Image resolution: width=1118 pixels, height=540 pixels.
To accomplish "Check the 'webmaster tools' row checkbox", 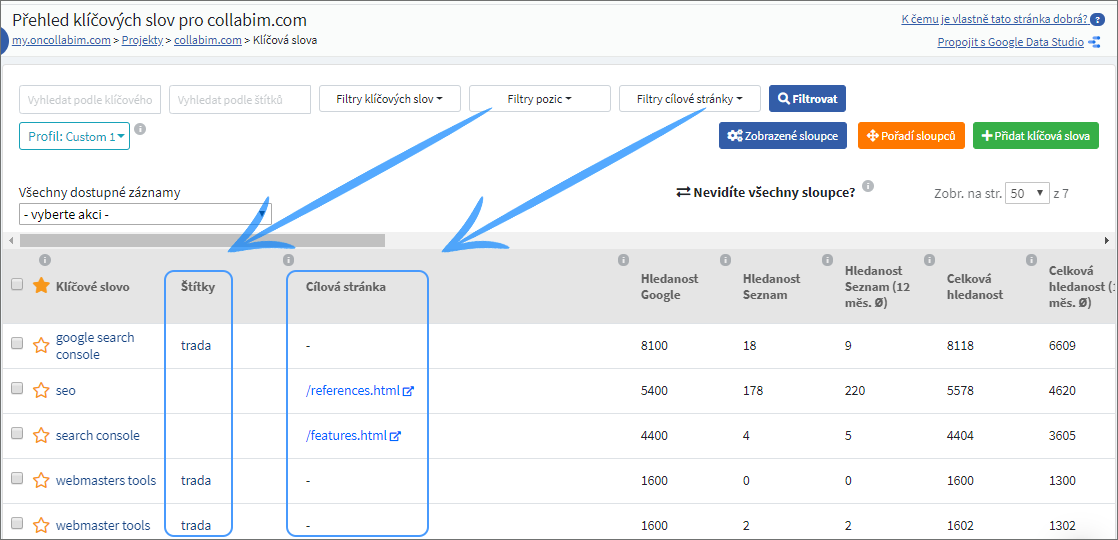I will [x=17, y=523].
